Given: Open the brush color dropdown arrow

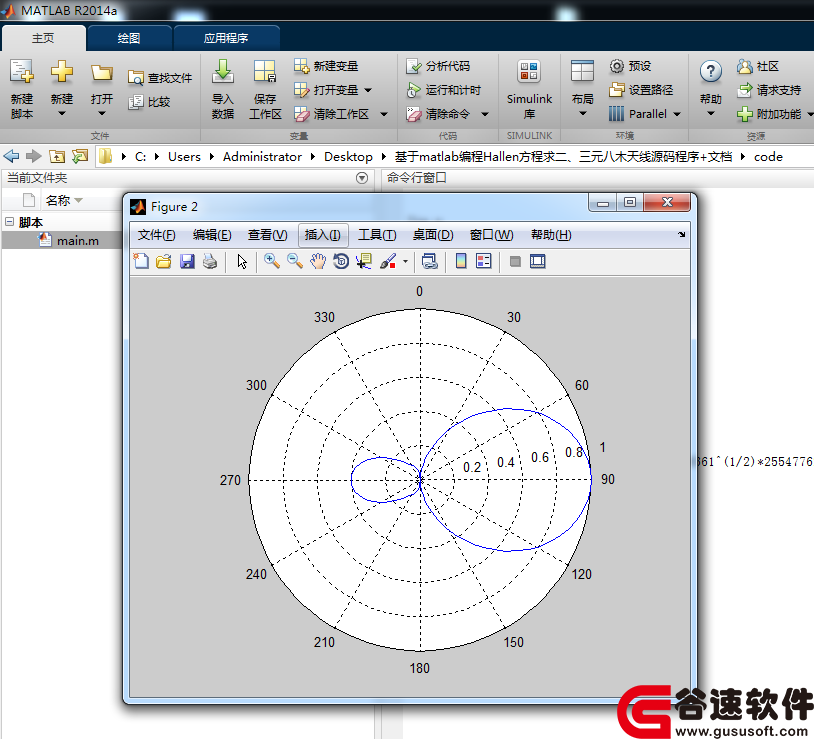Looking at the screenshot, I should (405, 262).
